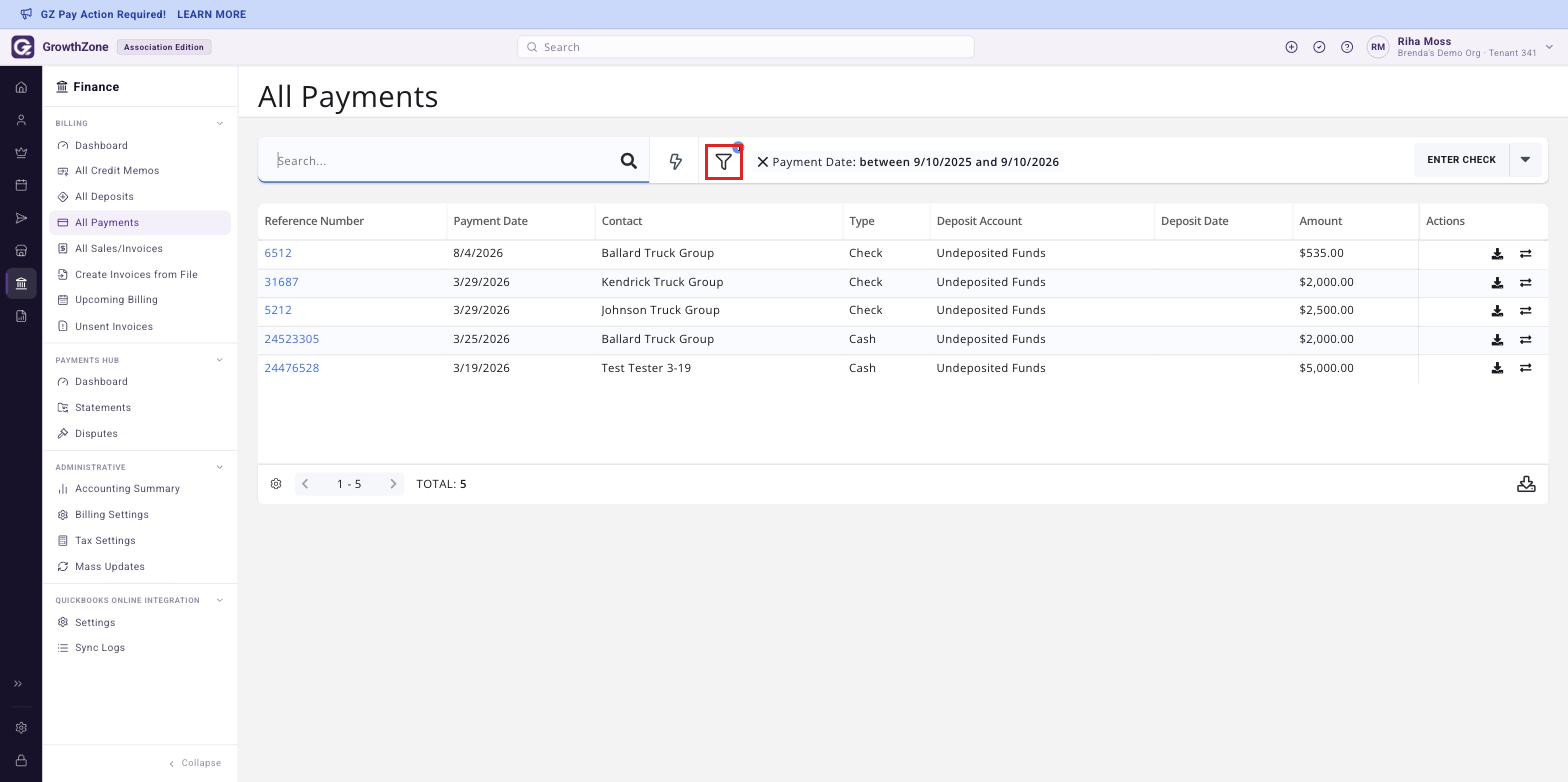The height and width of the screenshot is (782, 1568).
Task: Focus the global Search box in header
Action: click(x=746, y=47)
